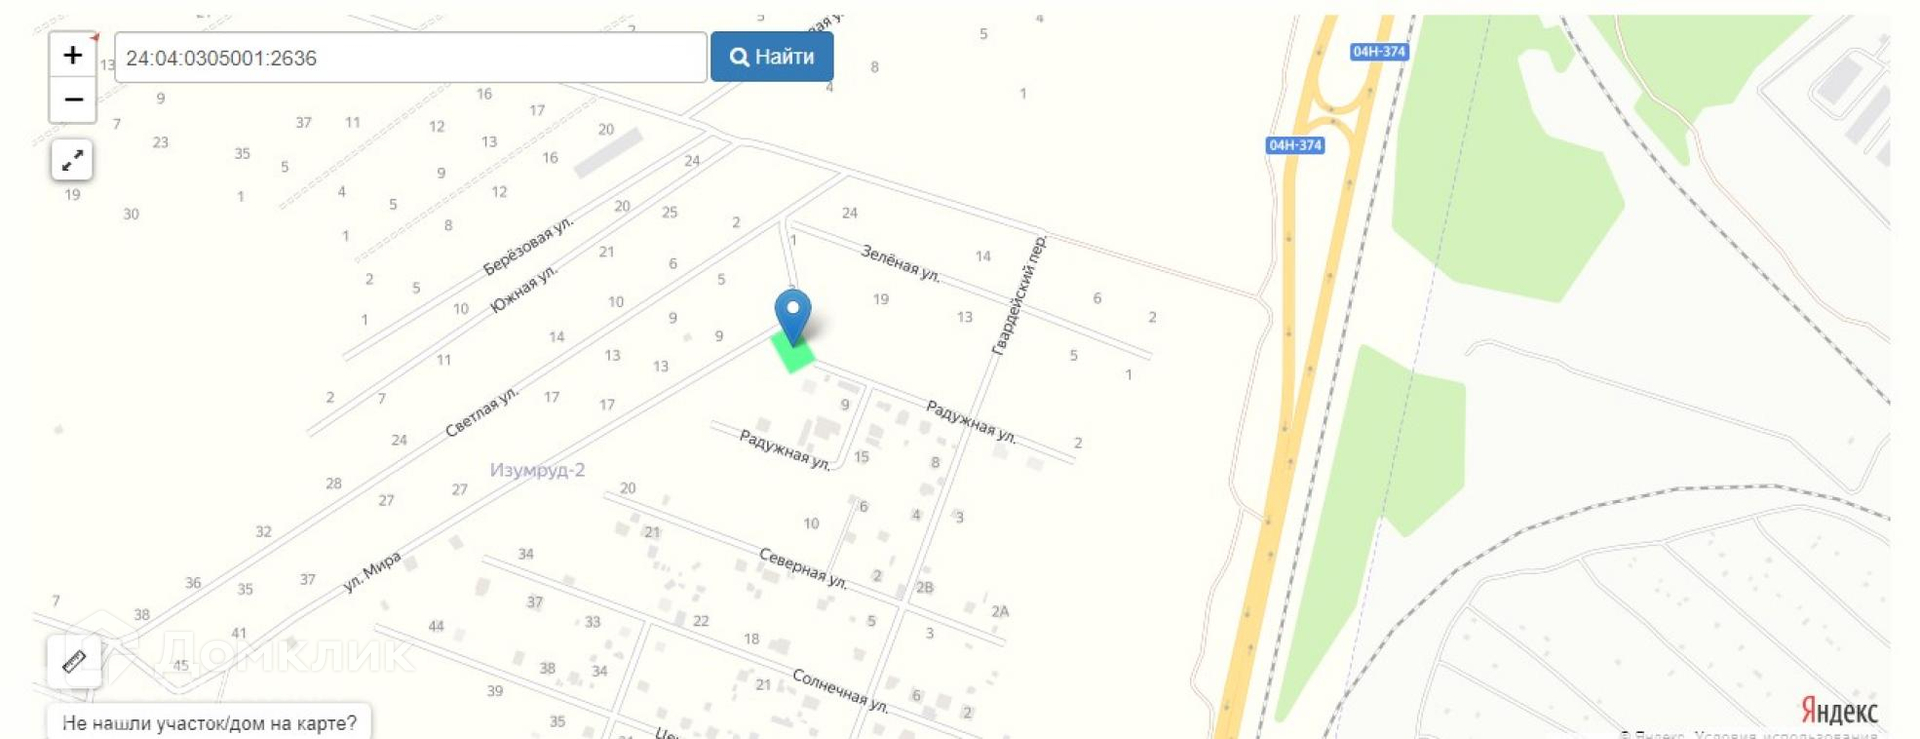Viewport: 1920px width, 739px height.
Task: Click the Светлая ул. street label
Action: click(x=482, y=412)
